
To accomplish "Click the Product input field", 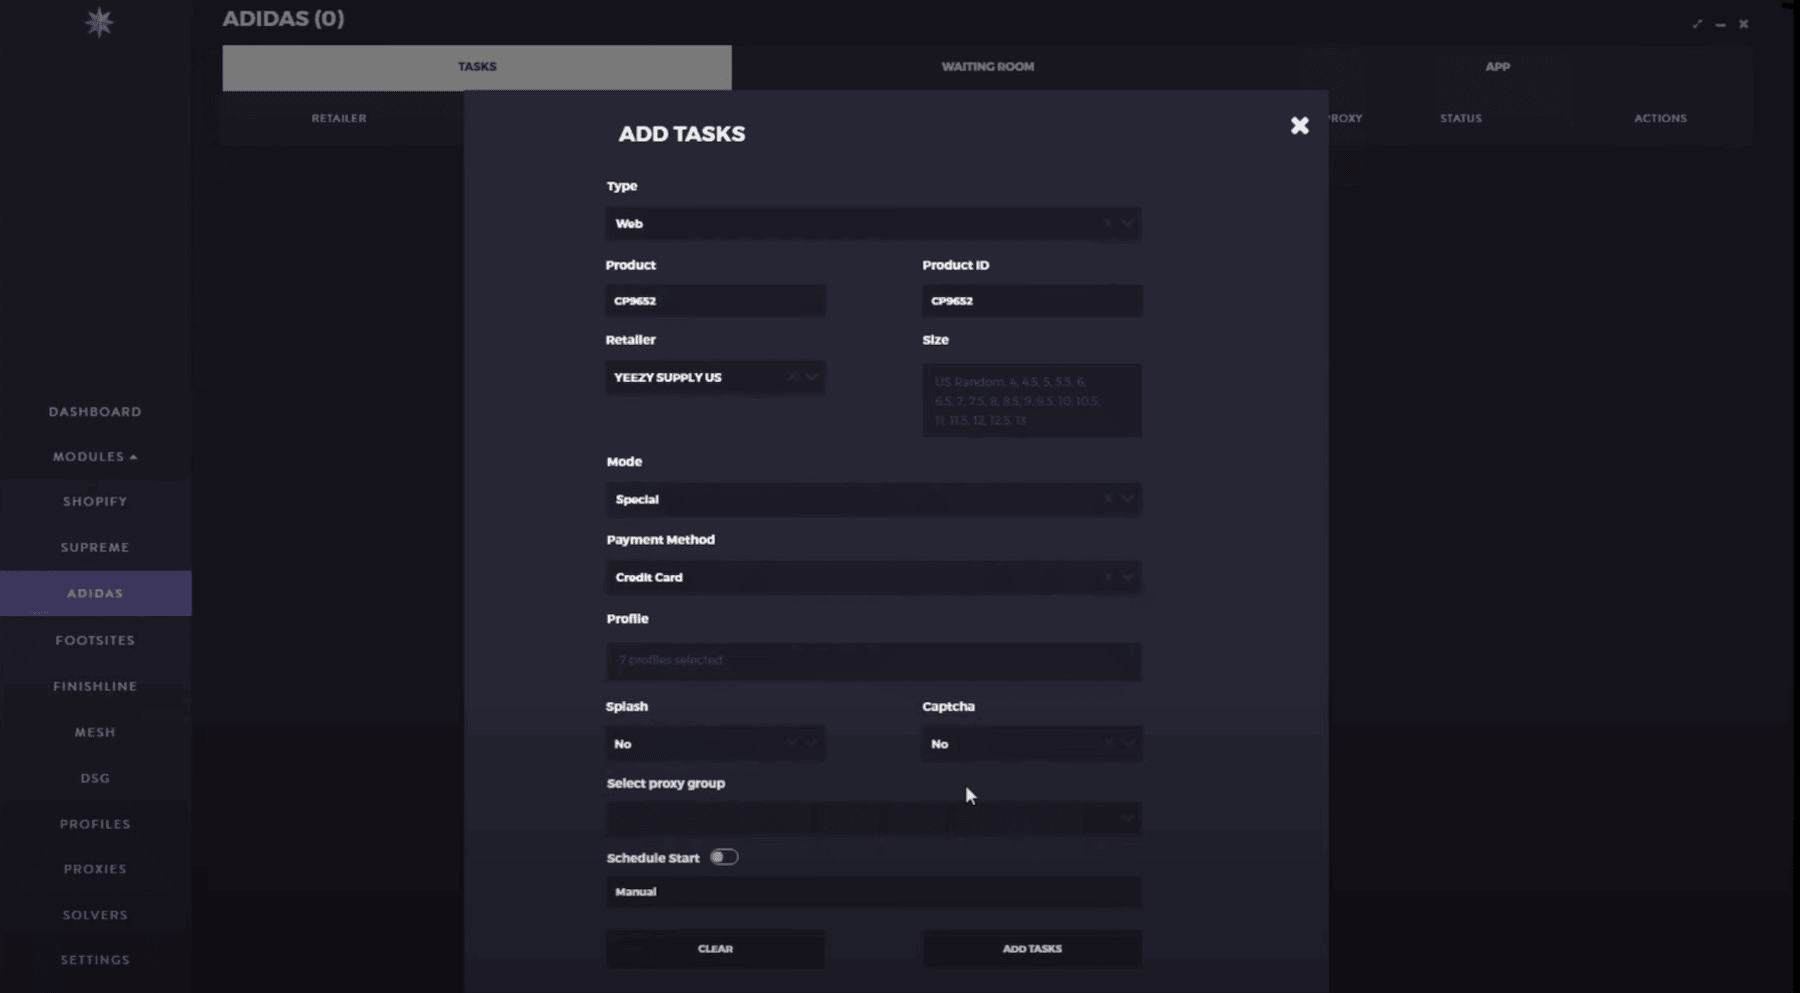I will [715, 300].
